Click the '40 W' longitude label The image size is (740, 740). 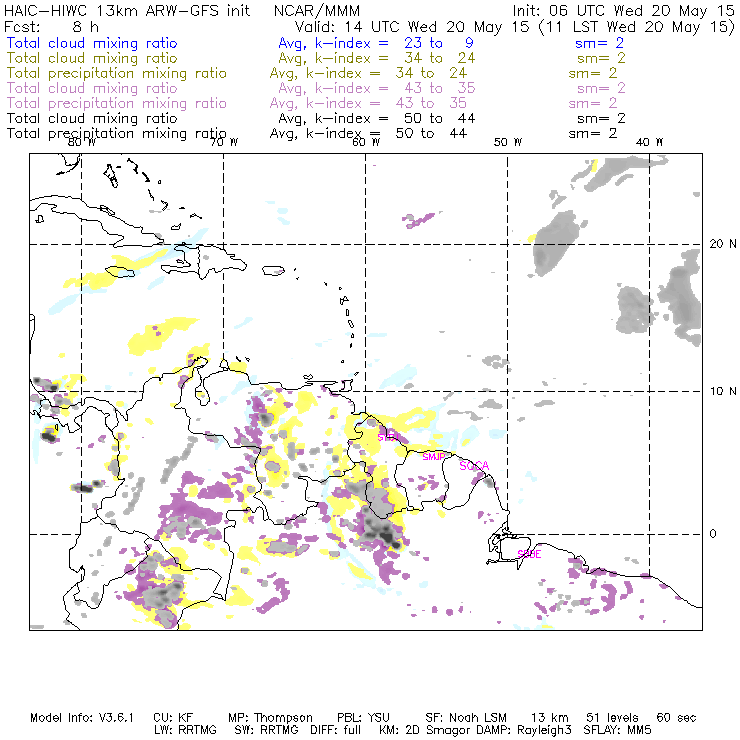[649, 142]
